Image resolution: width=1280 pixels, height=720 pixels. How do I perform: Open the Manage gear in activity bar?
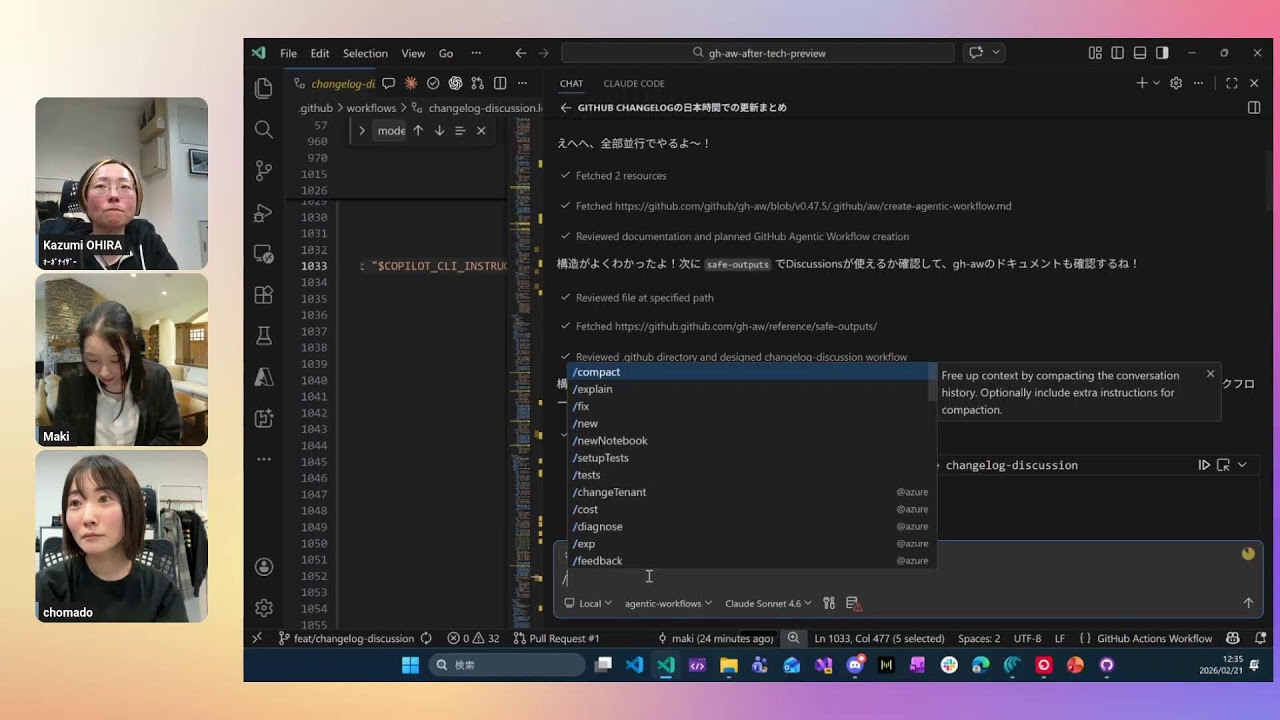[264, 607]
